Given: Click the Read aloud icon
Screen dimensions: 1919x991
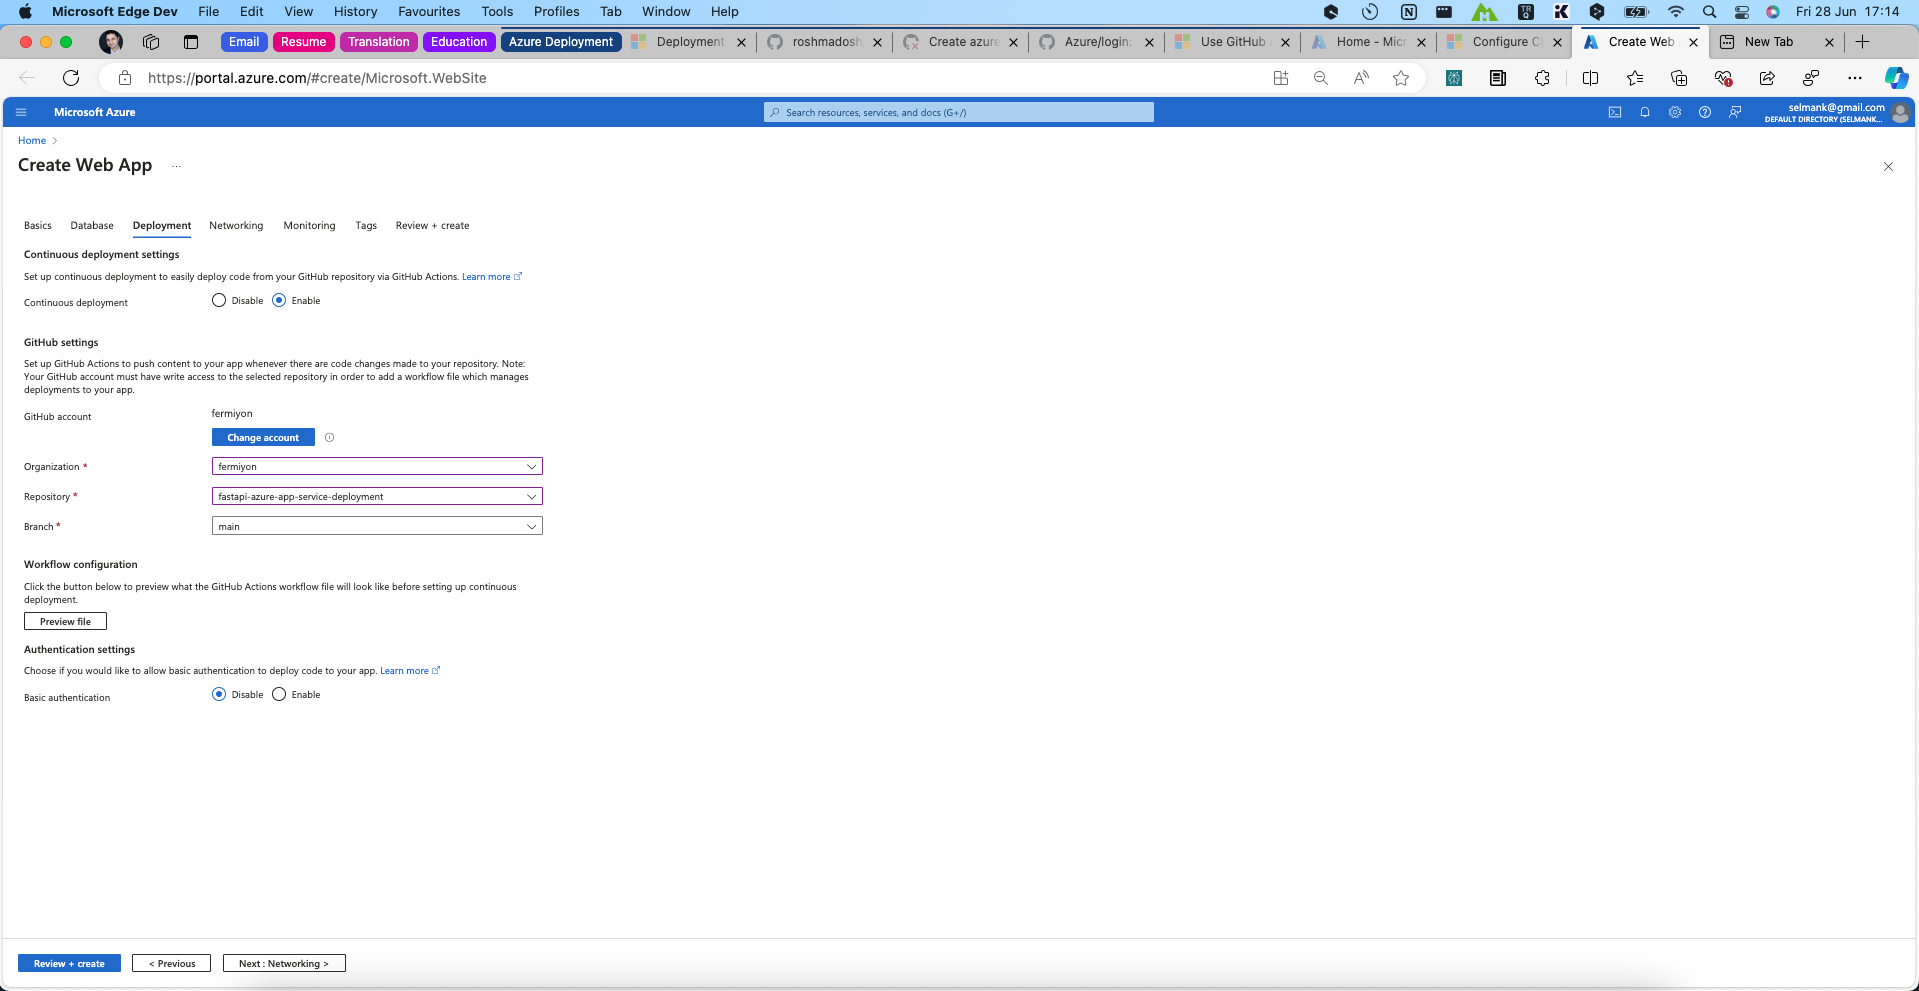Looking at the screenshot, I should click(x=1361, y=78).
